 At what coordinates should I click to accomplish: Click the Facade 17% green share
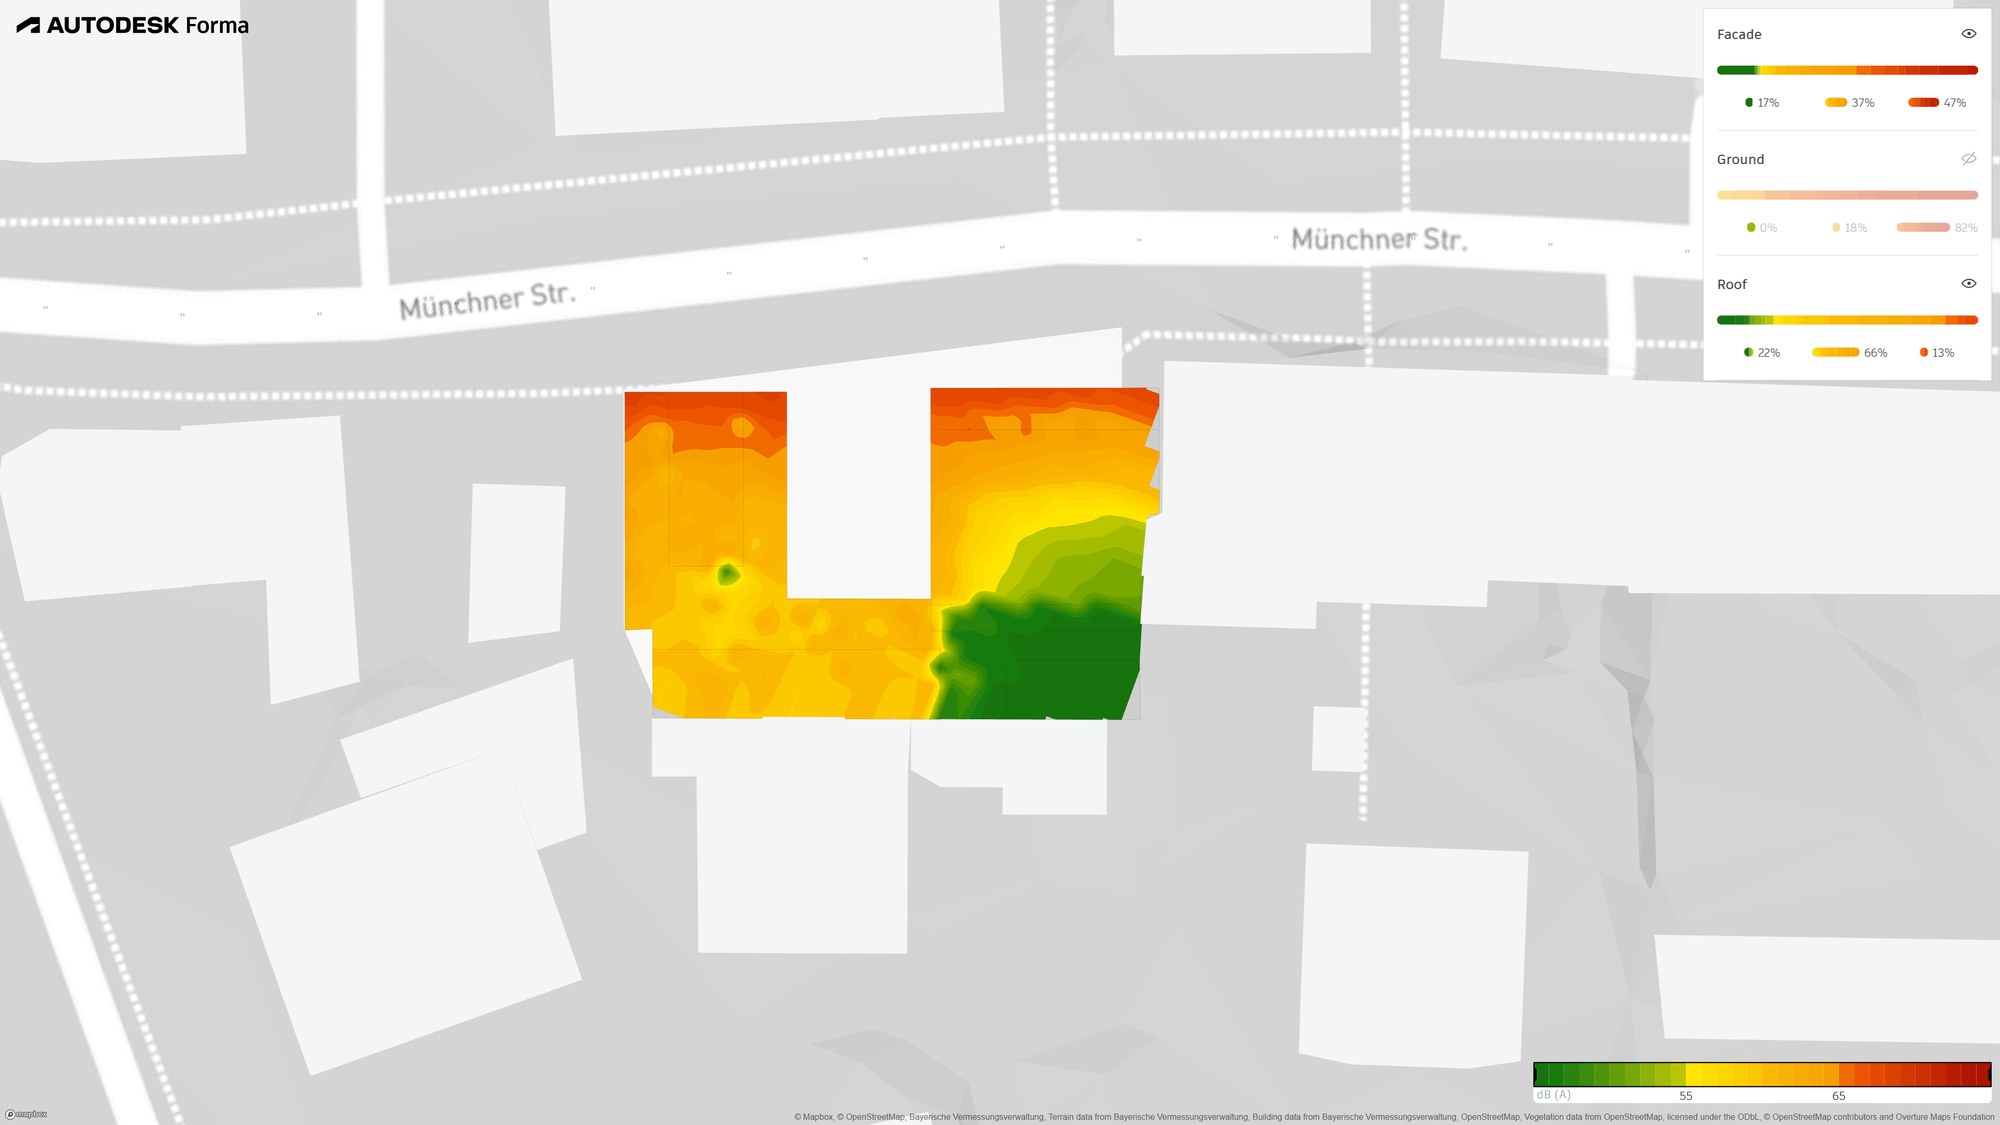[x=1762, y=103]
